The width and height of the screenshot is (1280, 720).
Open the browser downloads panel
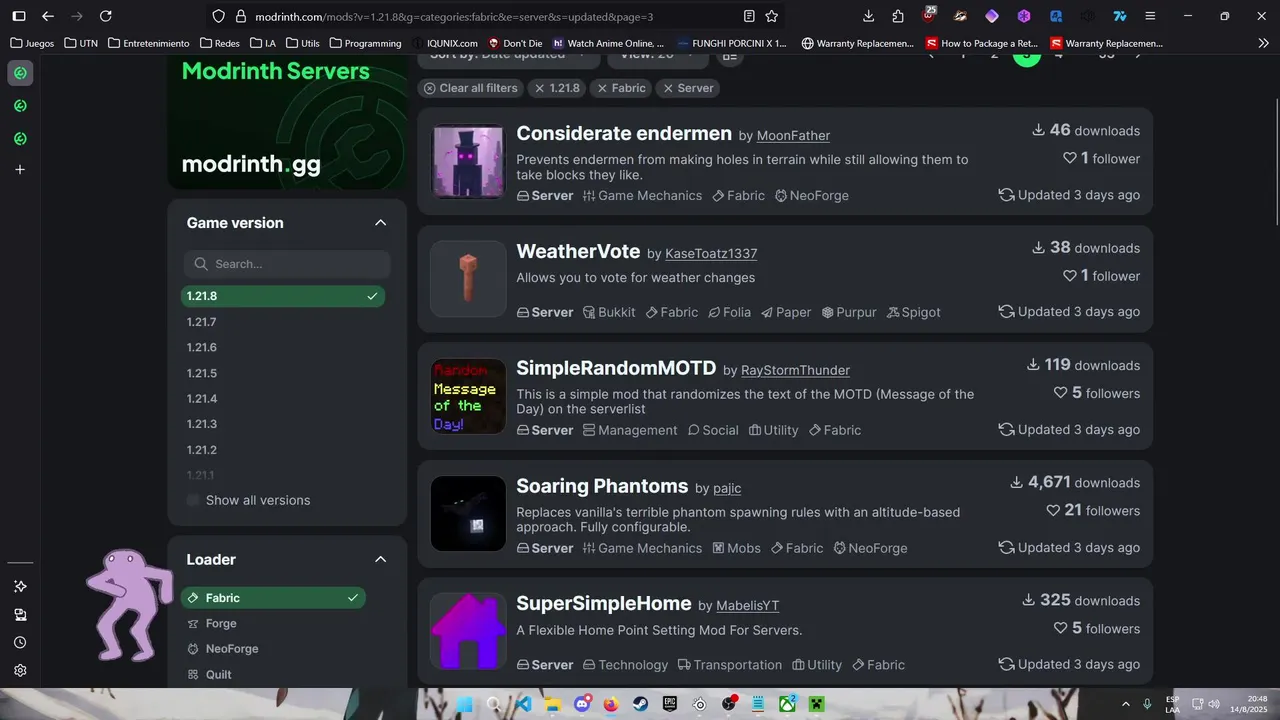(868, 16)
